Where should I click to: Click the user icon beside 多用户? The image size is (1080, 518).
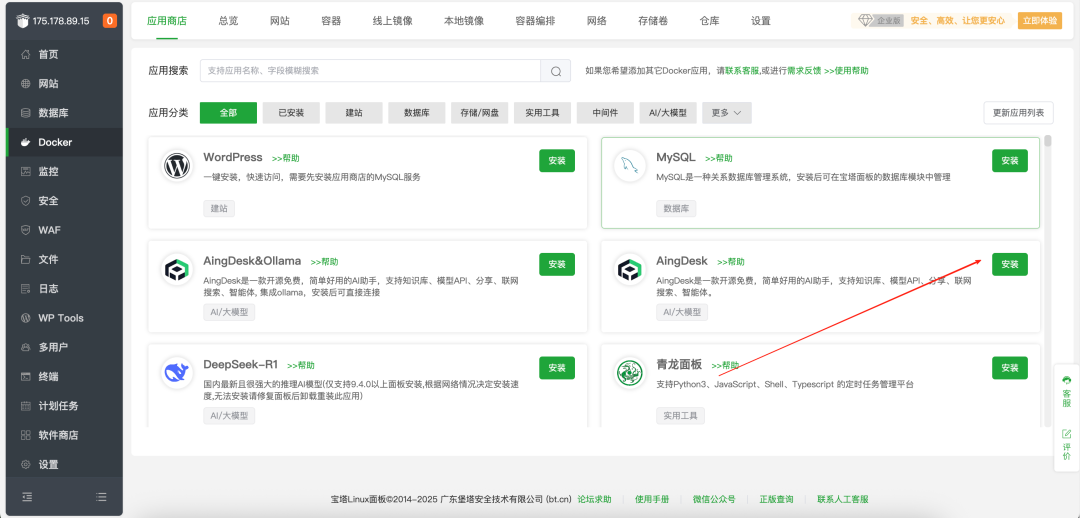click(x=25, y=347)
